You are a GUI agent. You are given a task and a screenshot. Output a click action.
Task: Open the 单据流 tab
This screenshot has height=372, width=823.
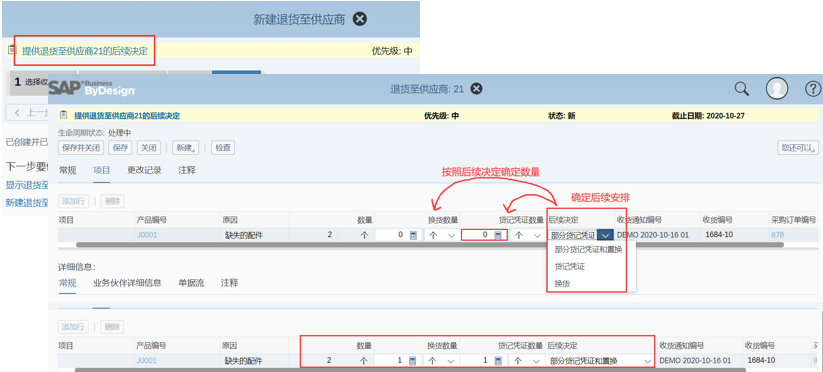[191, 283]
